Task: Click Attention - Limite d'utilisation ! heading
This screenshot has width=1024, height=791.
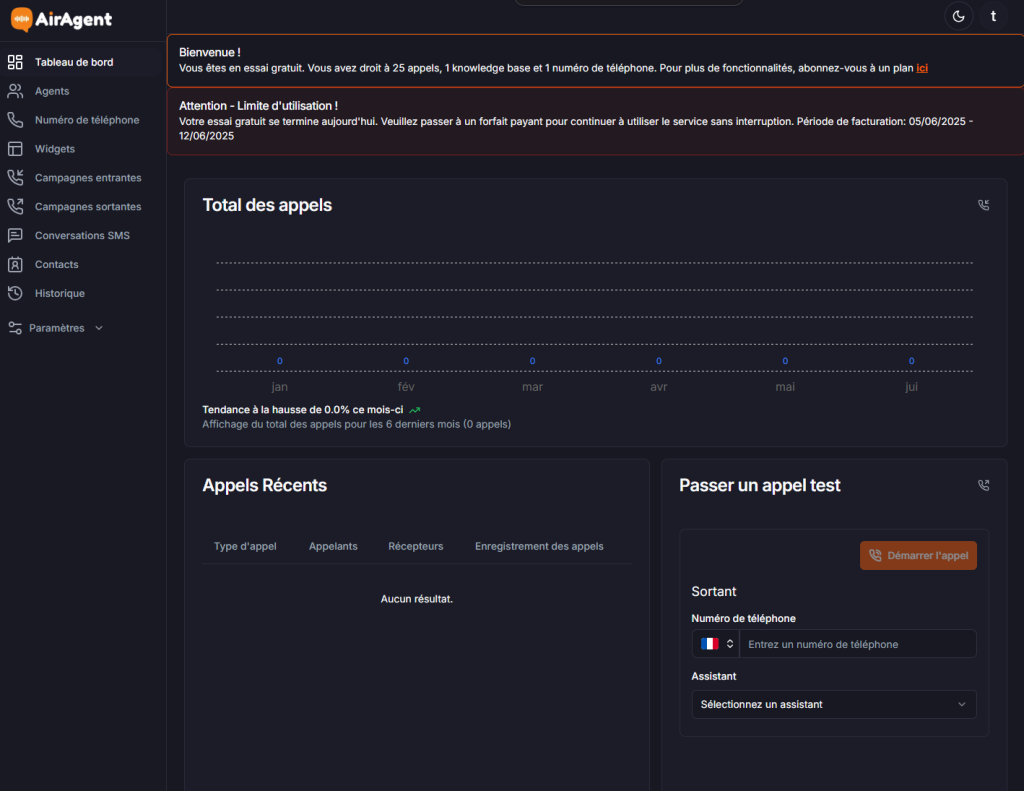Action: click(259, 106)
